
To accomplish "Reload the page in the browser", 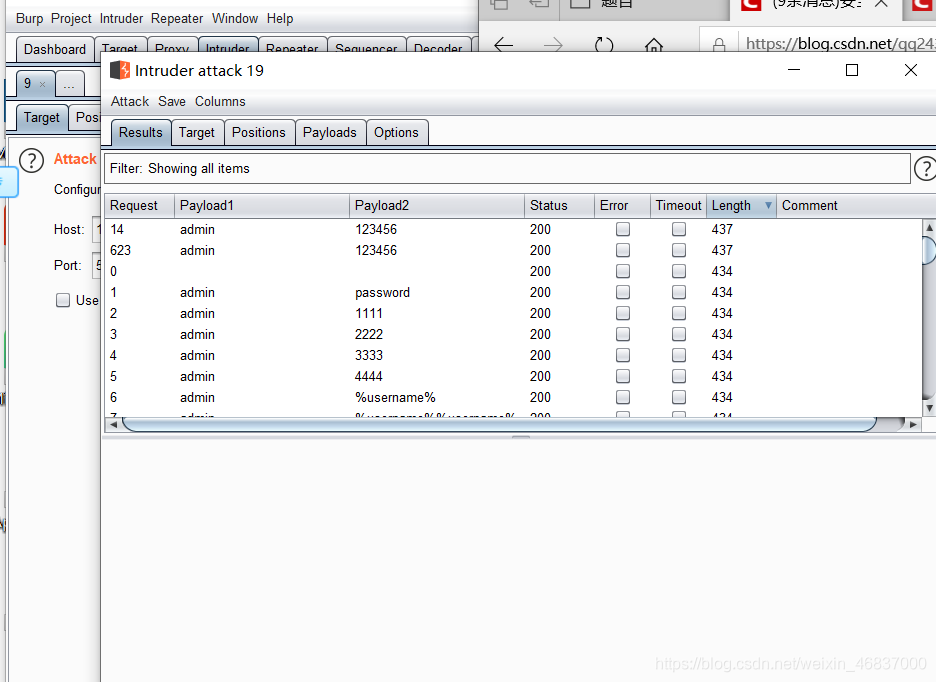I will 604,45.
